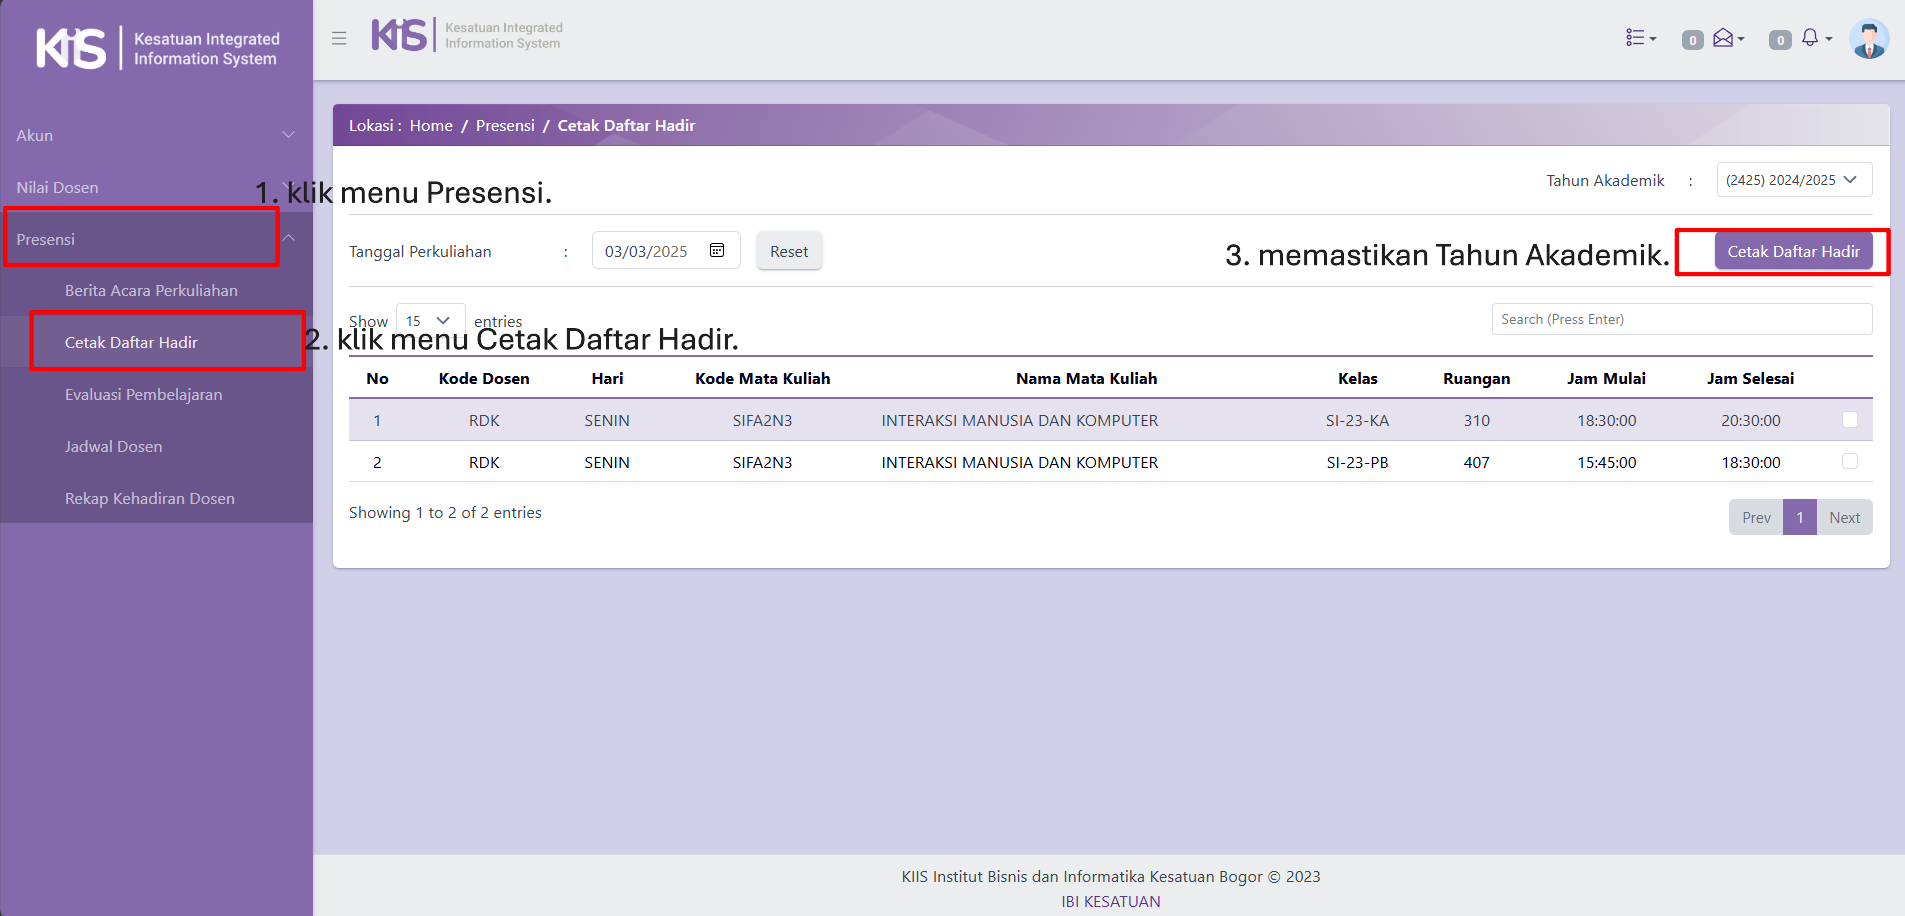Screen dimensions: 1905x916
Task: Go to the Next page of results
Action: 1843,518
